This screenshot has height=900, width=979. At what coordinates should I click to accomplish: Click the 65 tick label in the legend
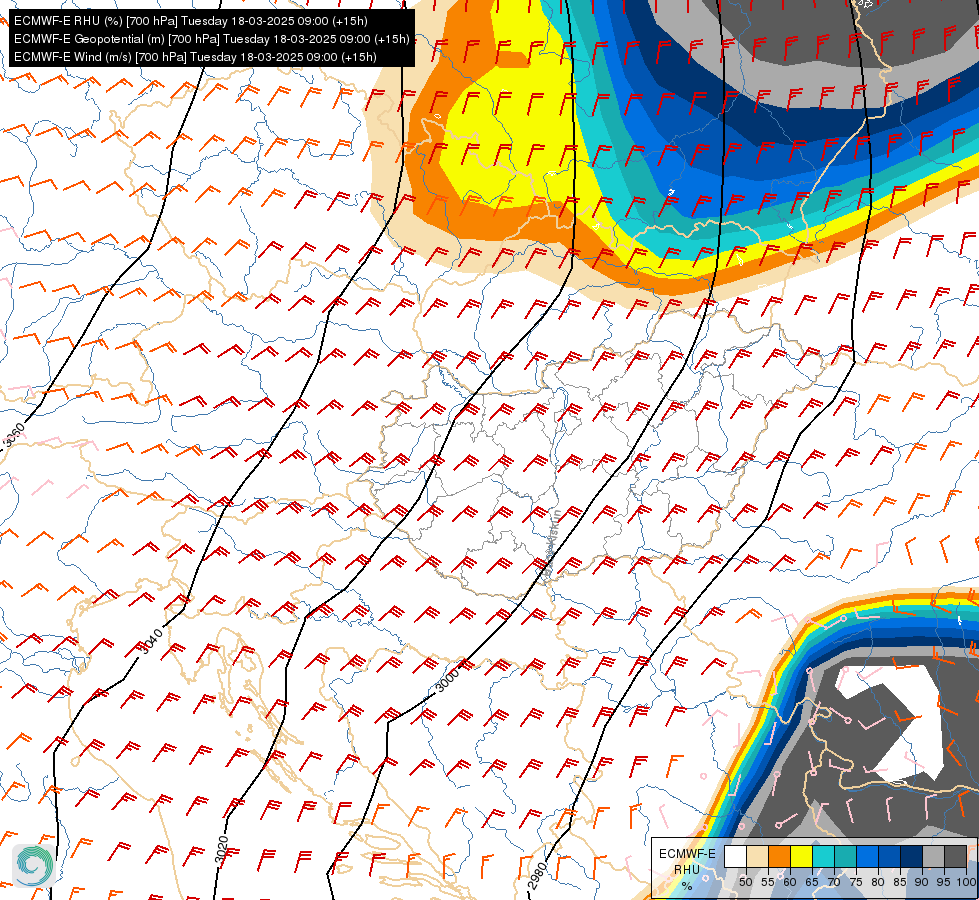[812, 882]
